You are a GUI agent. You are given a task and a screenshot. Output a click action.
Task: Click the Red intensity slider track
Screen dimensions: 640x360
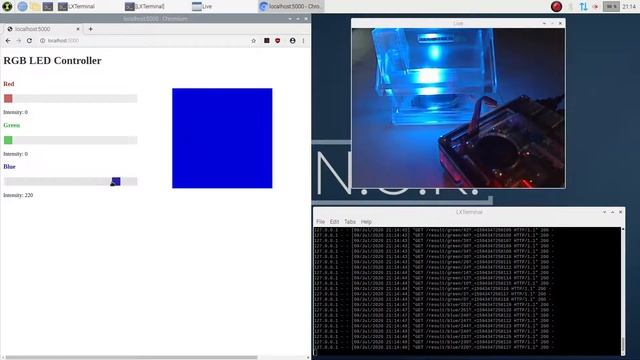pyautogui.click(x=71, y=98)
